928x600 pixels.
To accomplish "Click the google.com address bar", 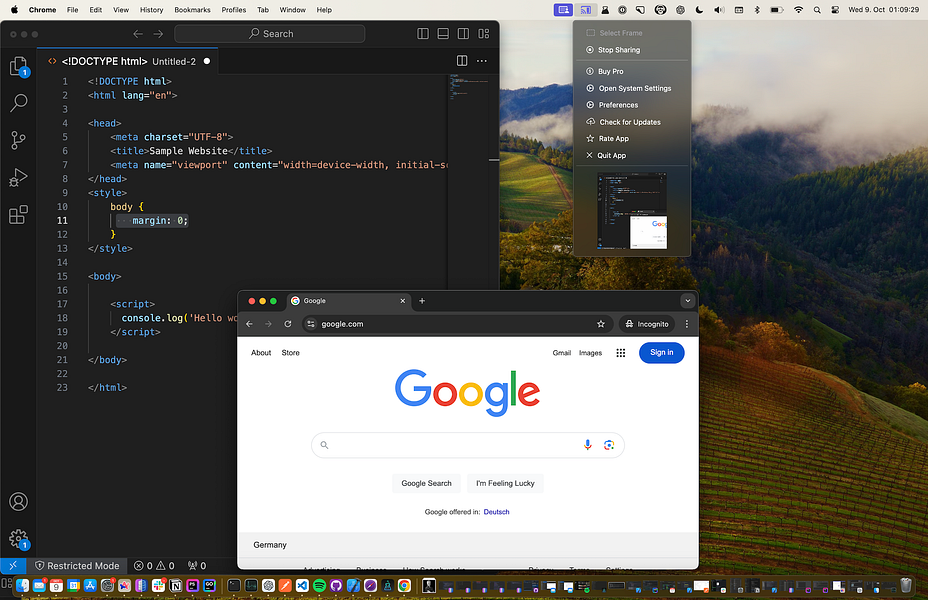I will coord(456,324).
